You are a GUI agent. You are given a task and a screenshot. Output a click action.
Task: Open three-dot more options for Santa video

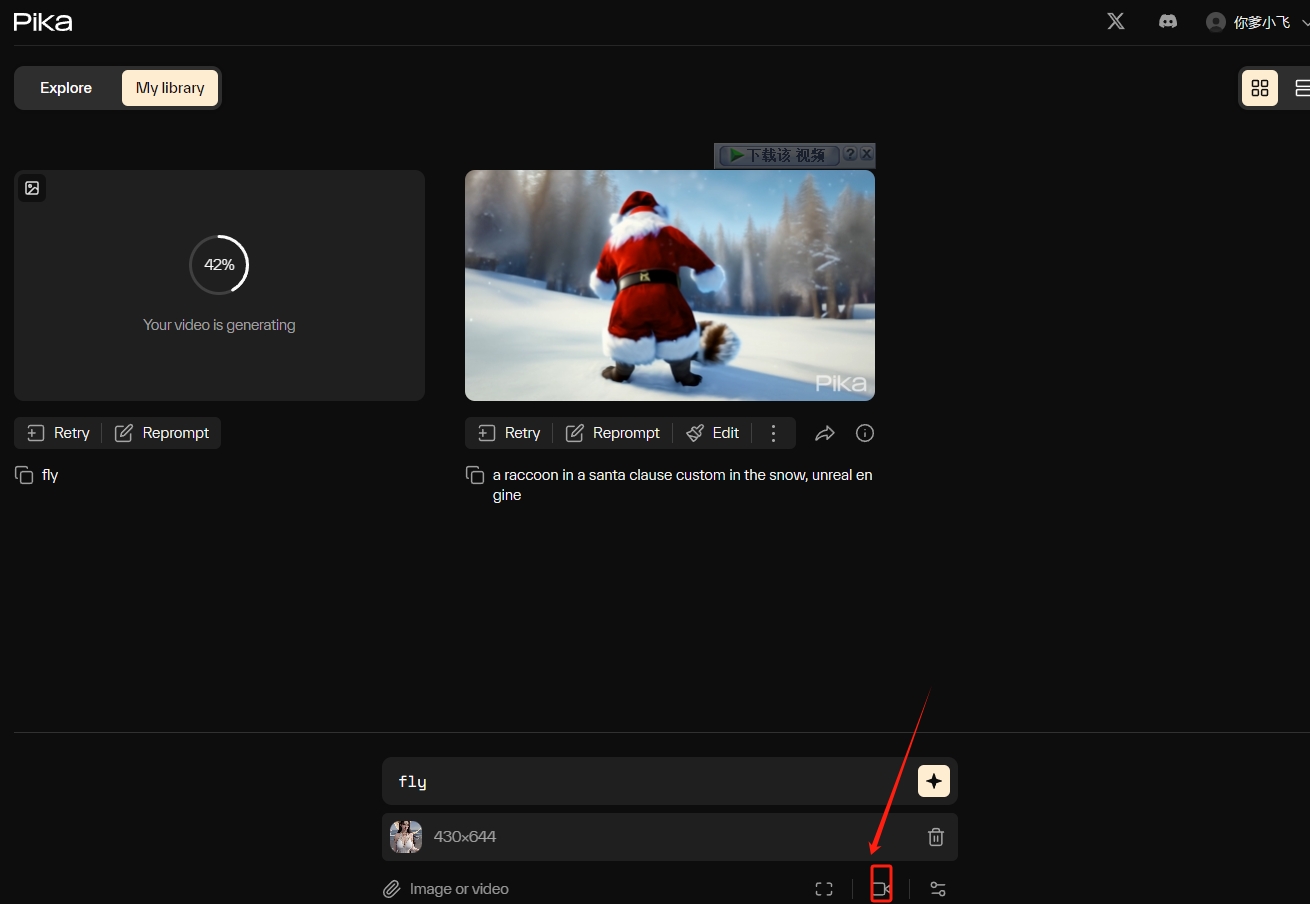pos(773,433)
